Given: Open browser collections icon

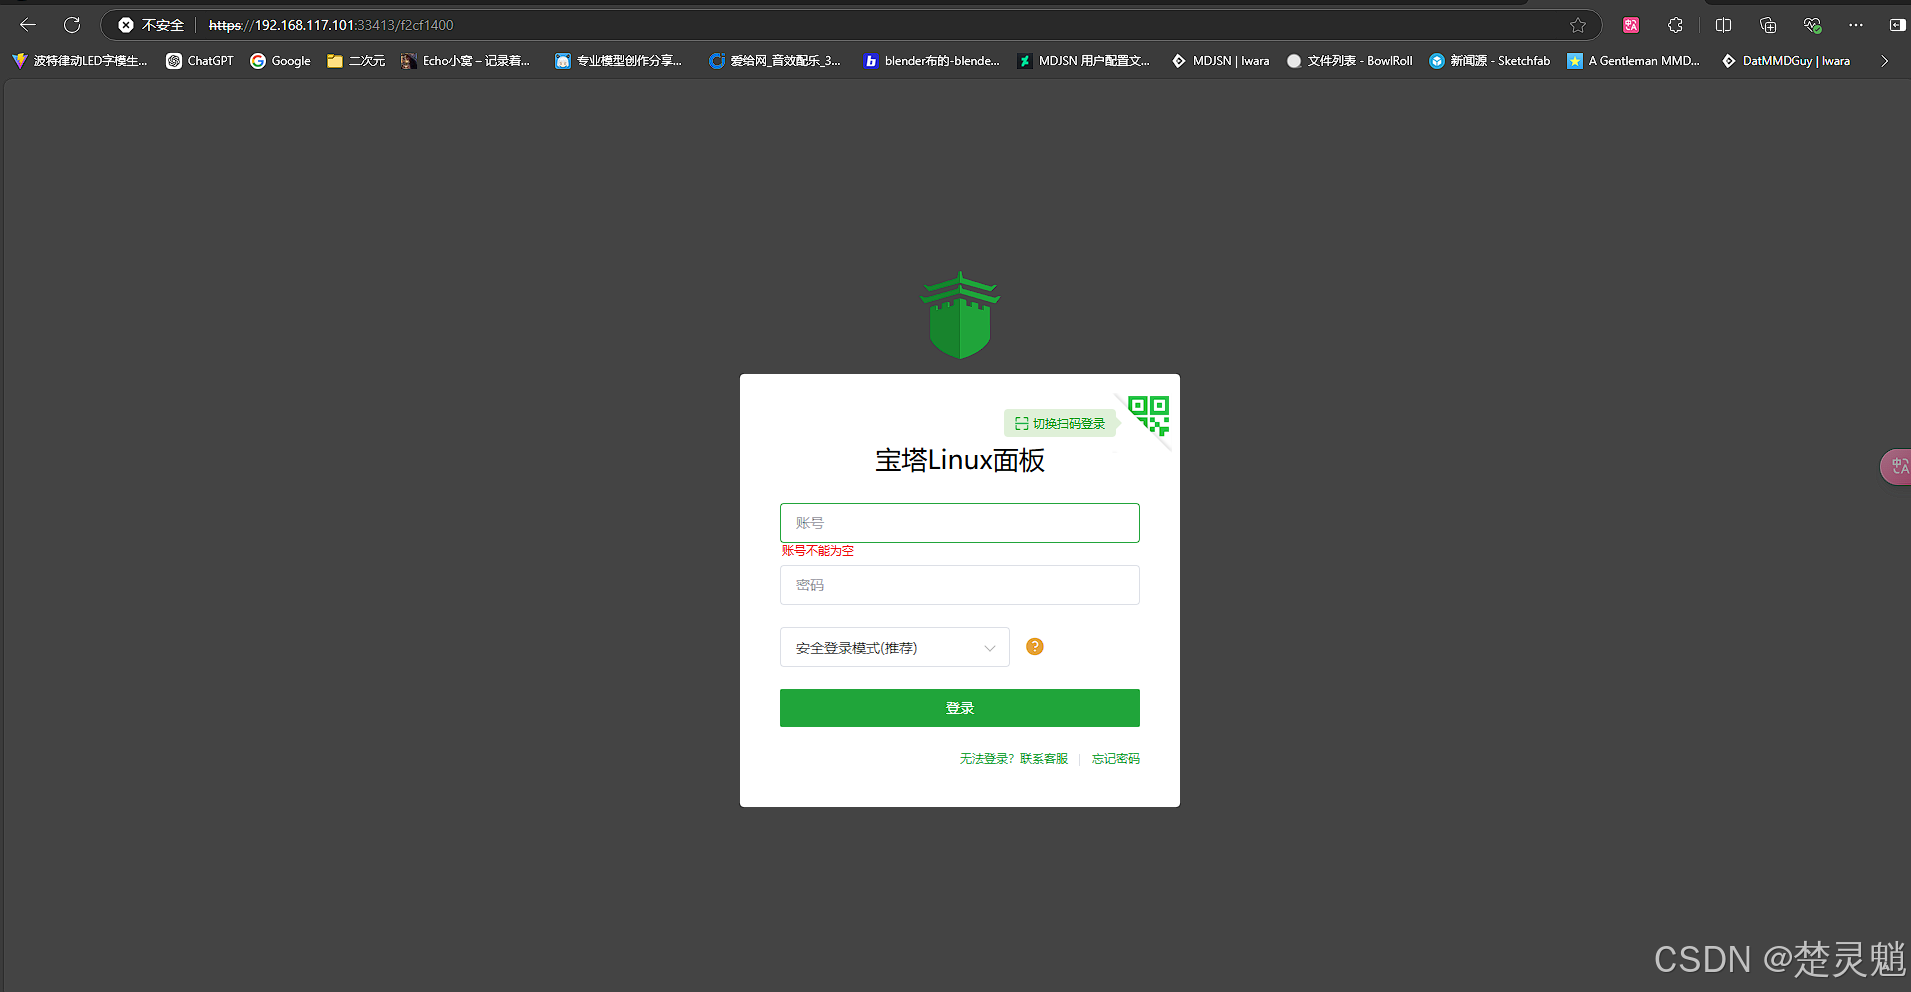Looking at the screenshot, I should (1768, 25).
